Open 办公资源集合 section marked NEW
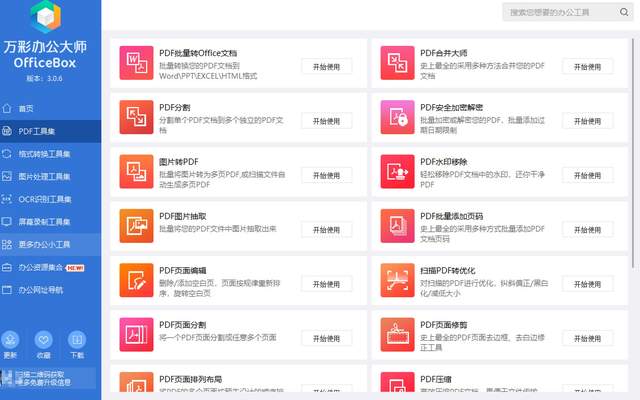Viewport: 640px width, 400px height. coord(51,268)
